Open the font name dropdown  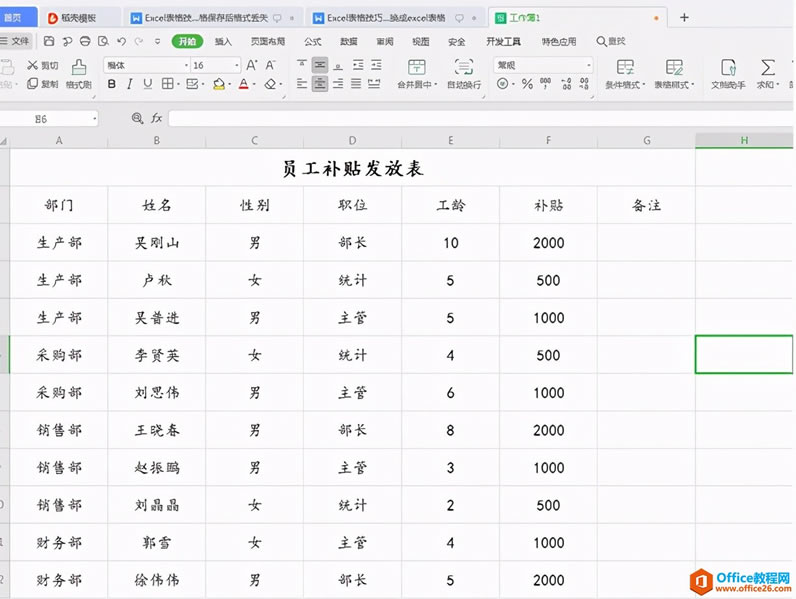[186, 65]
